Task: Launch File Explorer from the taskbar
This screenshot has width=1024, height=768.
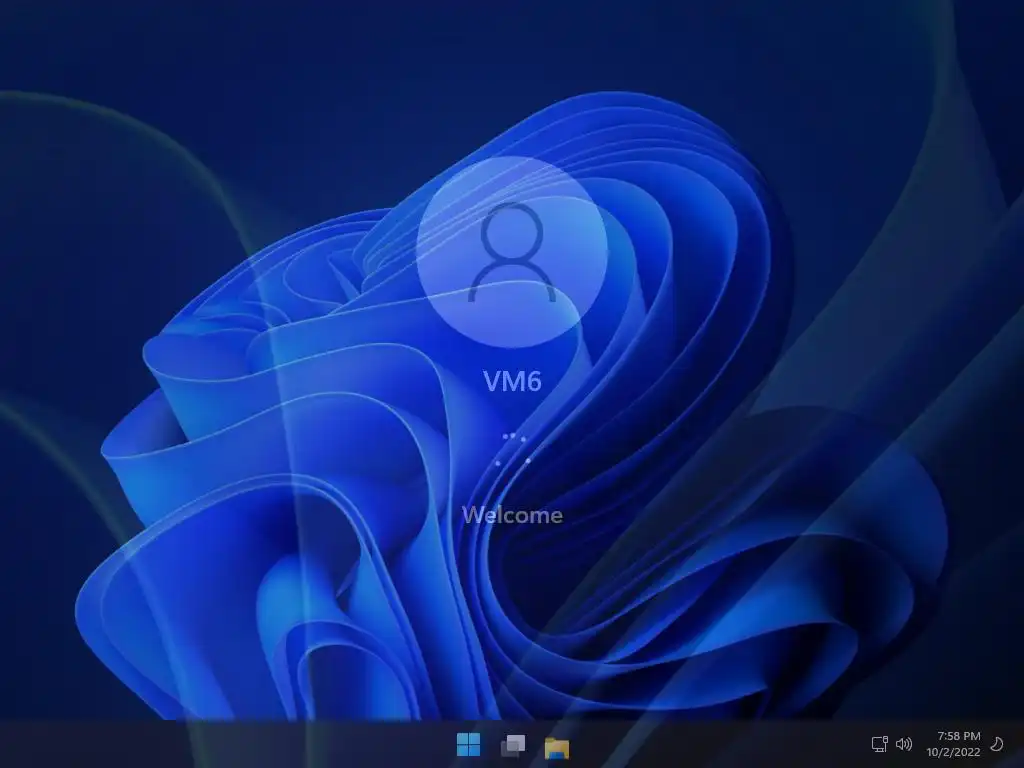Action: click(x=557, y=747)
